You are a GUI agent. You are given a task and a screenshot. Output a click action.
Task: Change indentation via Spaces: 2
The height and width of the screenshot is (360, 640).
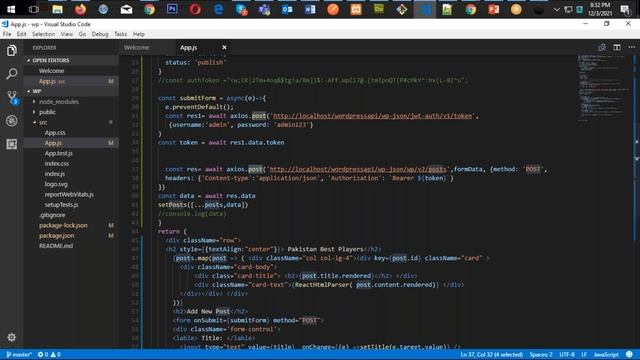[x=541, y=354]
